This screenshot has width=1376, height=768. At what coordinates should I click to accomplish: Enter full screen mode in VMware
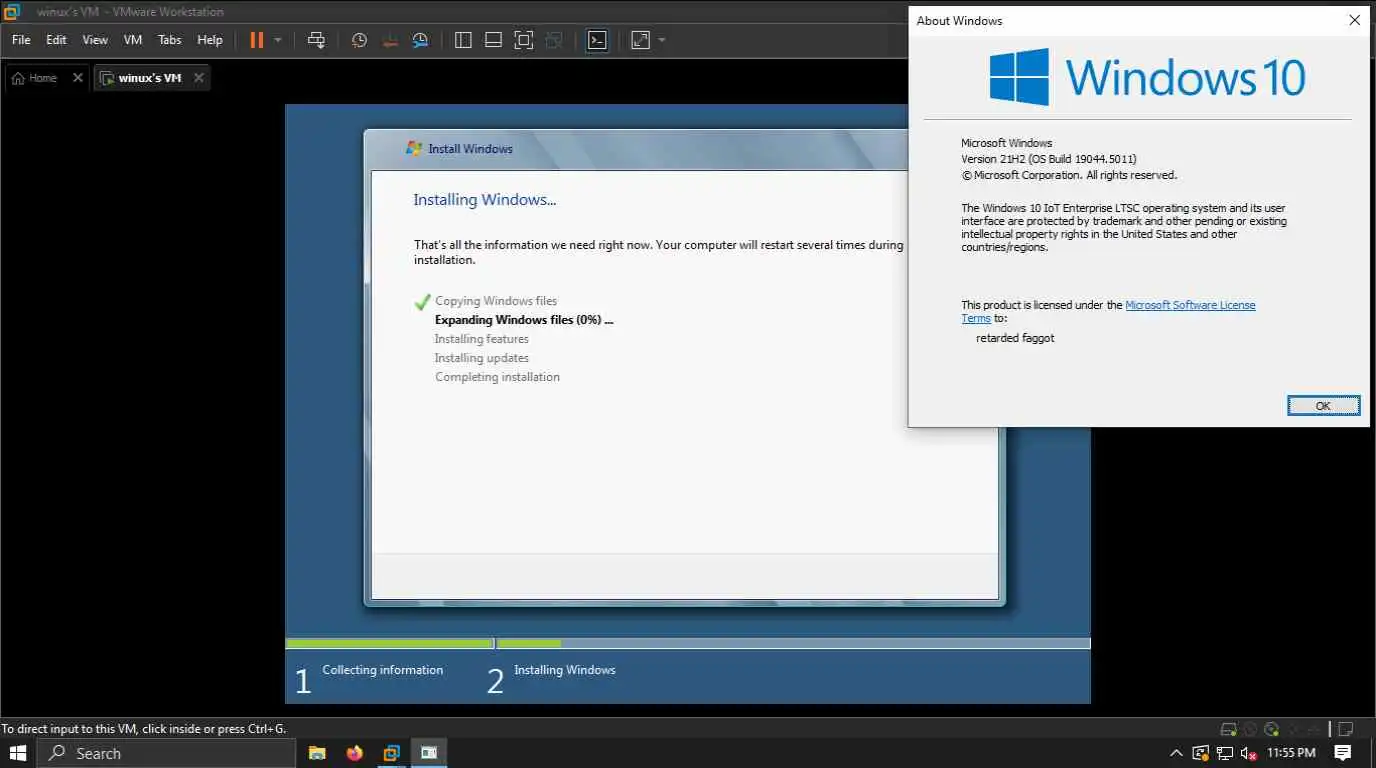(523, 40)
